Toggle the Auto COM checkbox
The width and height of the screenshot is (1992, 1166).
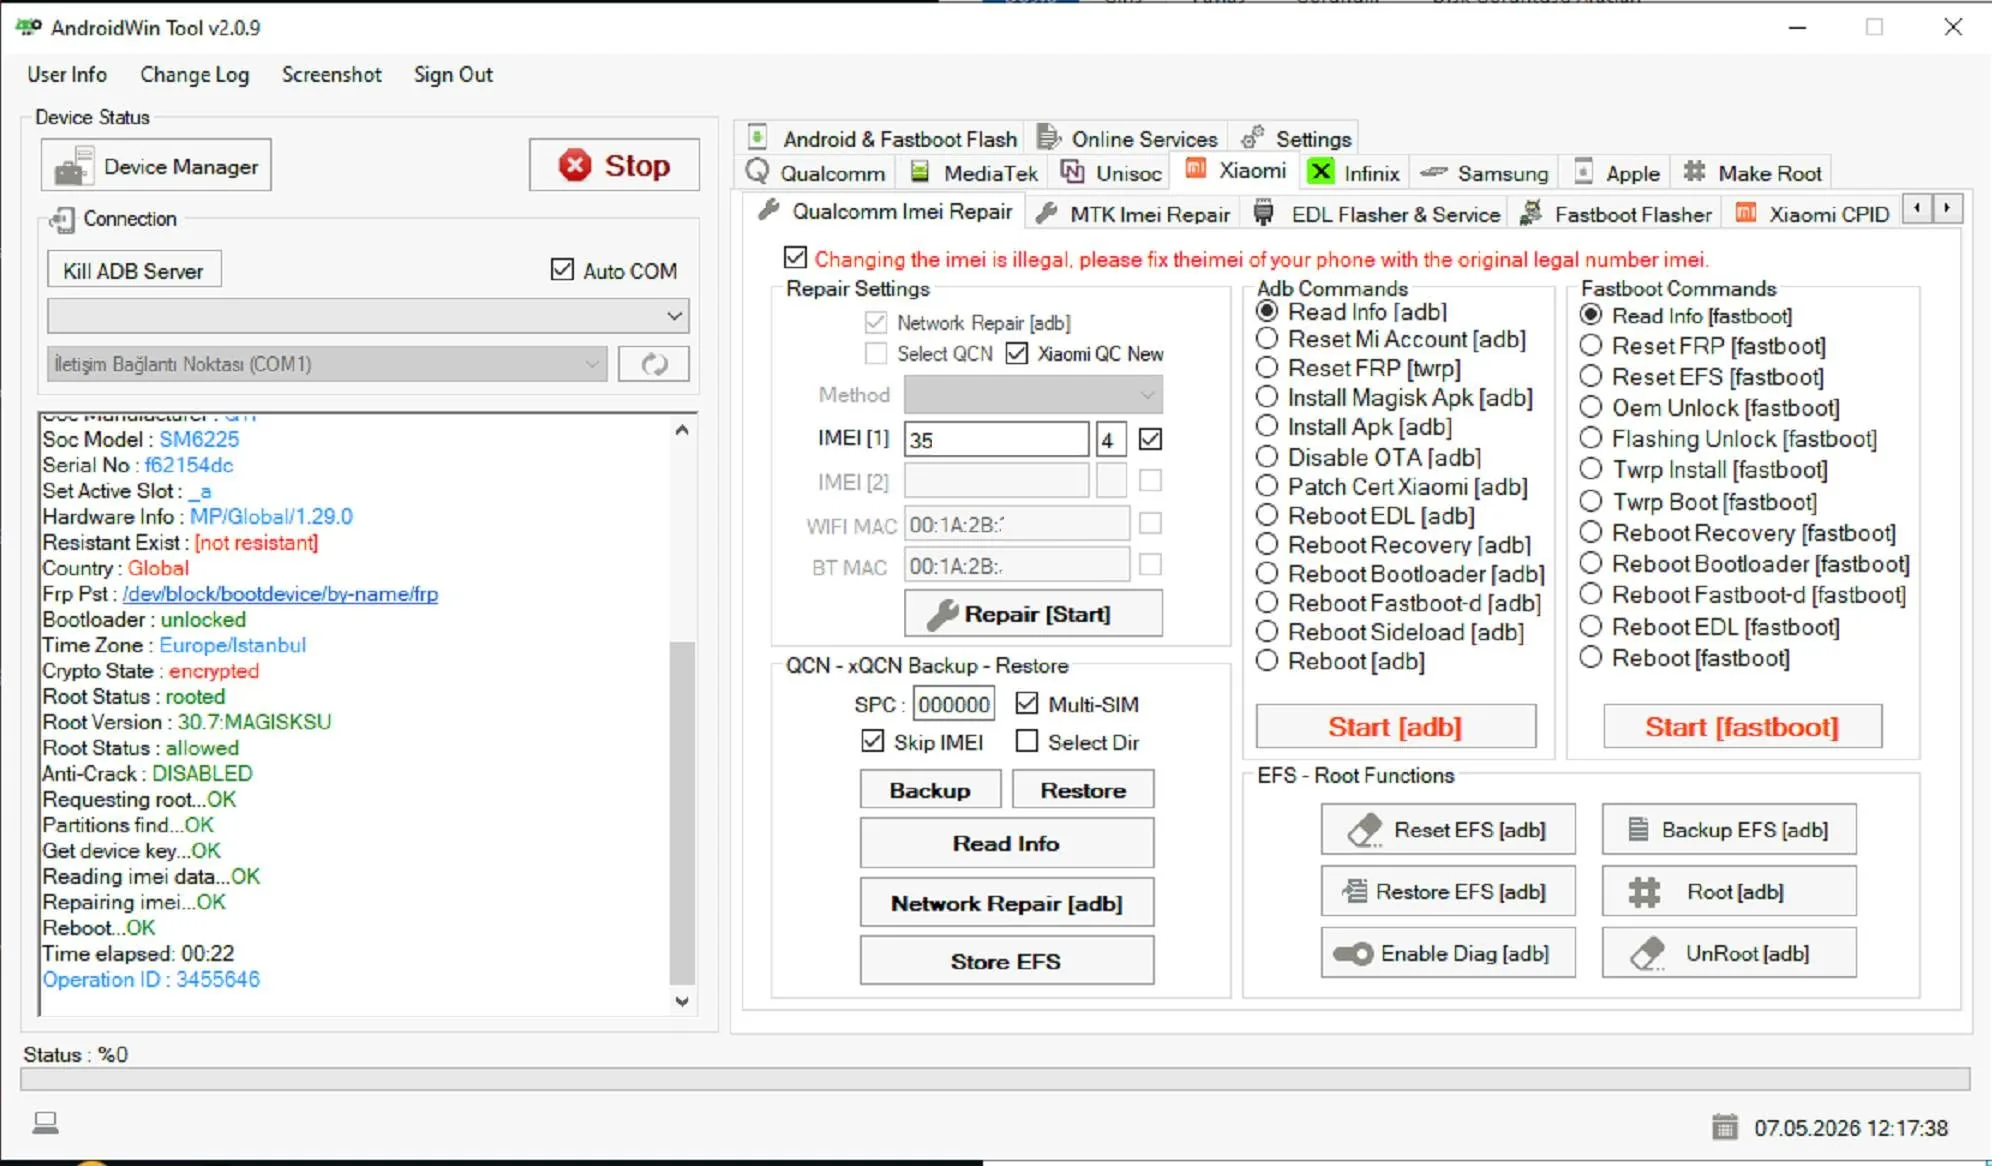pyautogui.click(x=562, y=270)
